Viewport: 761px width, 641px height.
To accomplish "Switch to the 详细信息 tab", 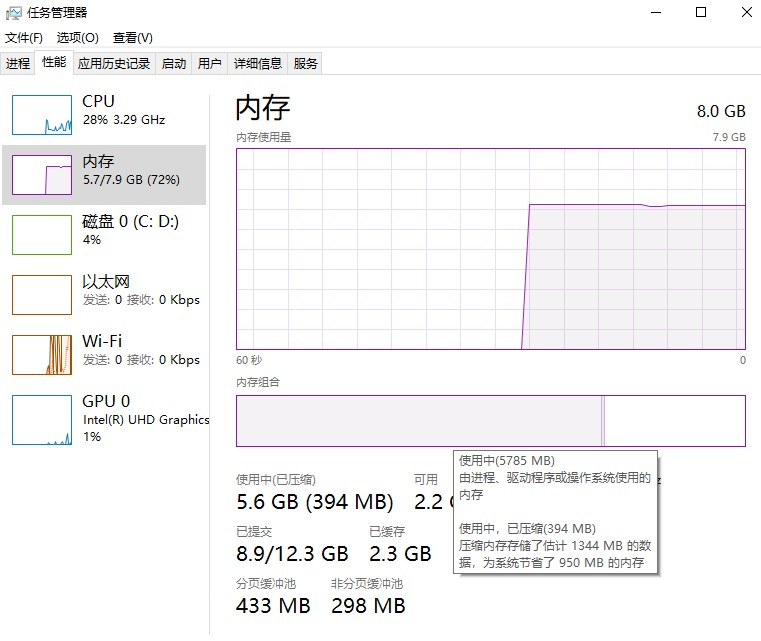I will (x=258, y=64).
